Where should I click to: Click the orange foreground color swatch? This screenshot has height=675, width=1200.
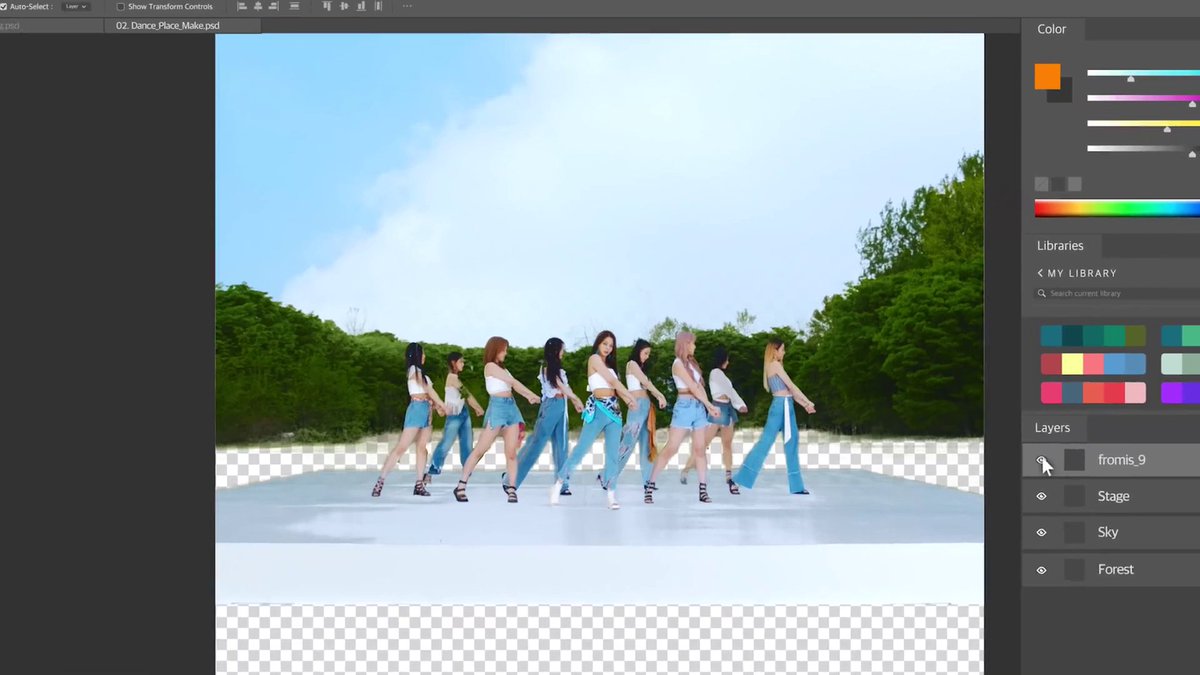click(1047, 76)
